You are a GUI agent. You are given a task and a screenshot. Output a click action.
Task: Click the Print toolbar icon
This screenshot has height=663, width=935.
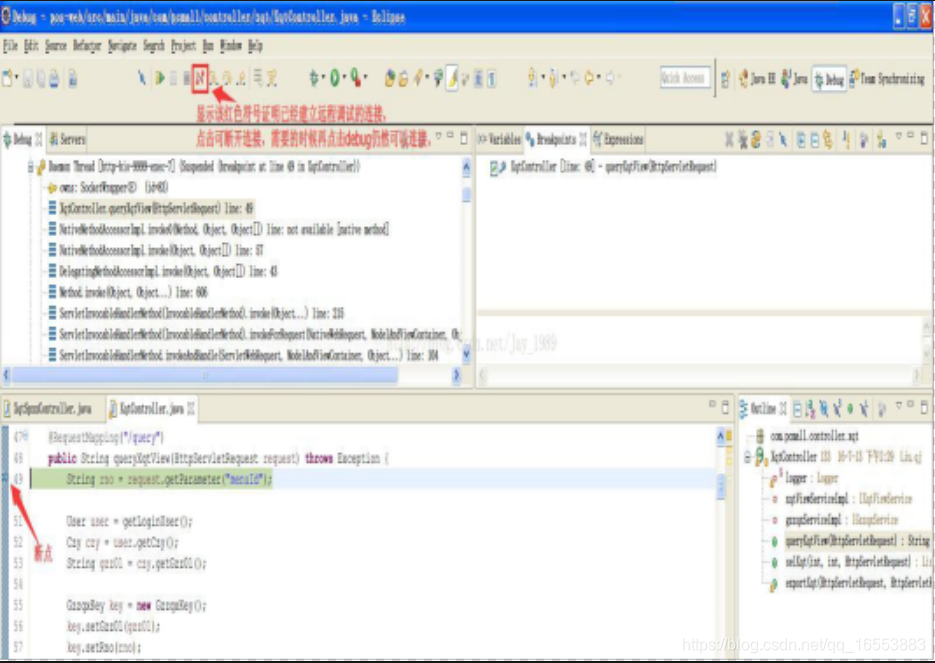[x=54, y=78]
